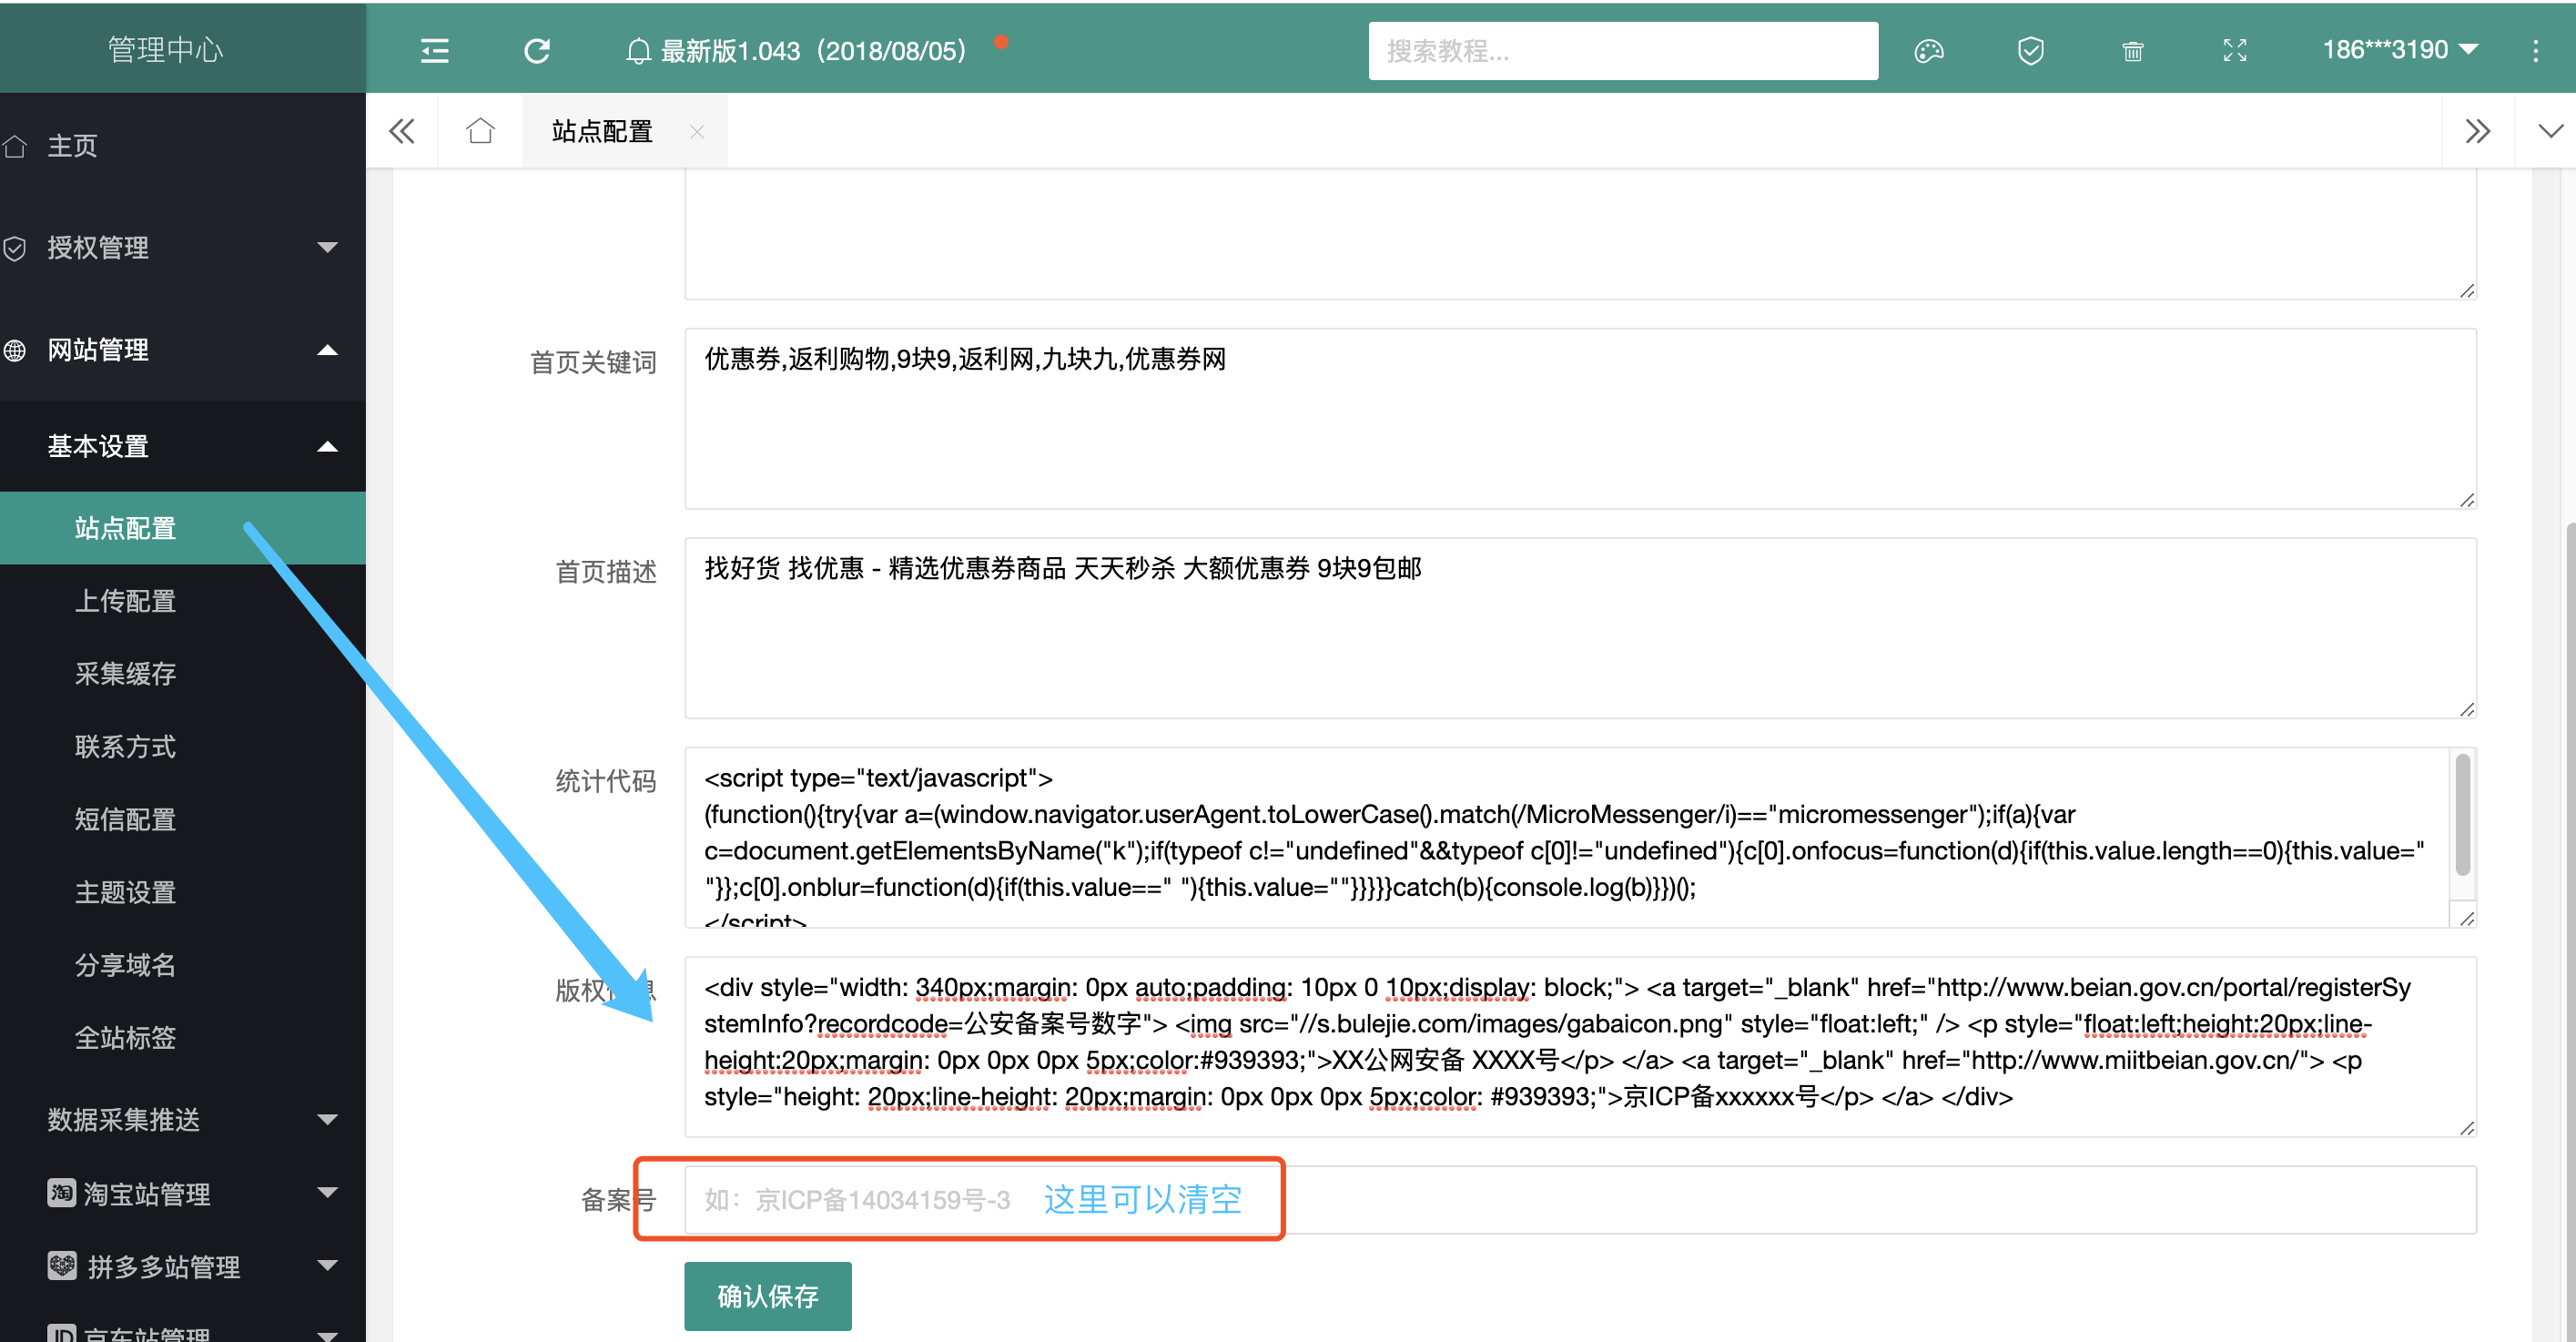
Task: Click the 主页 house icon in sidebar
Action: pyautogui.click(x=15, y=146)
